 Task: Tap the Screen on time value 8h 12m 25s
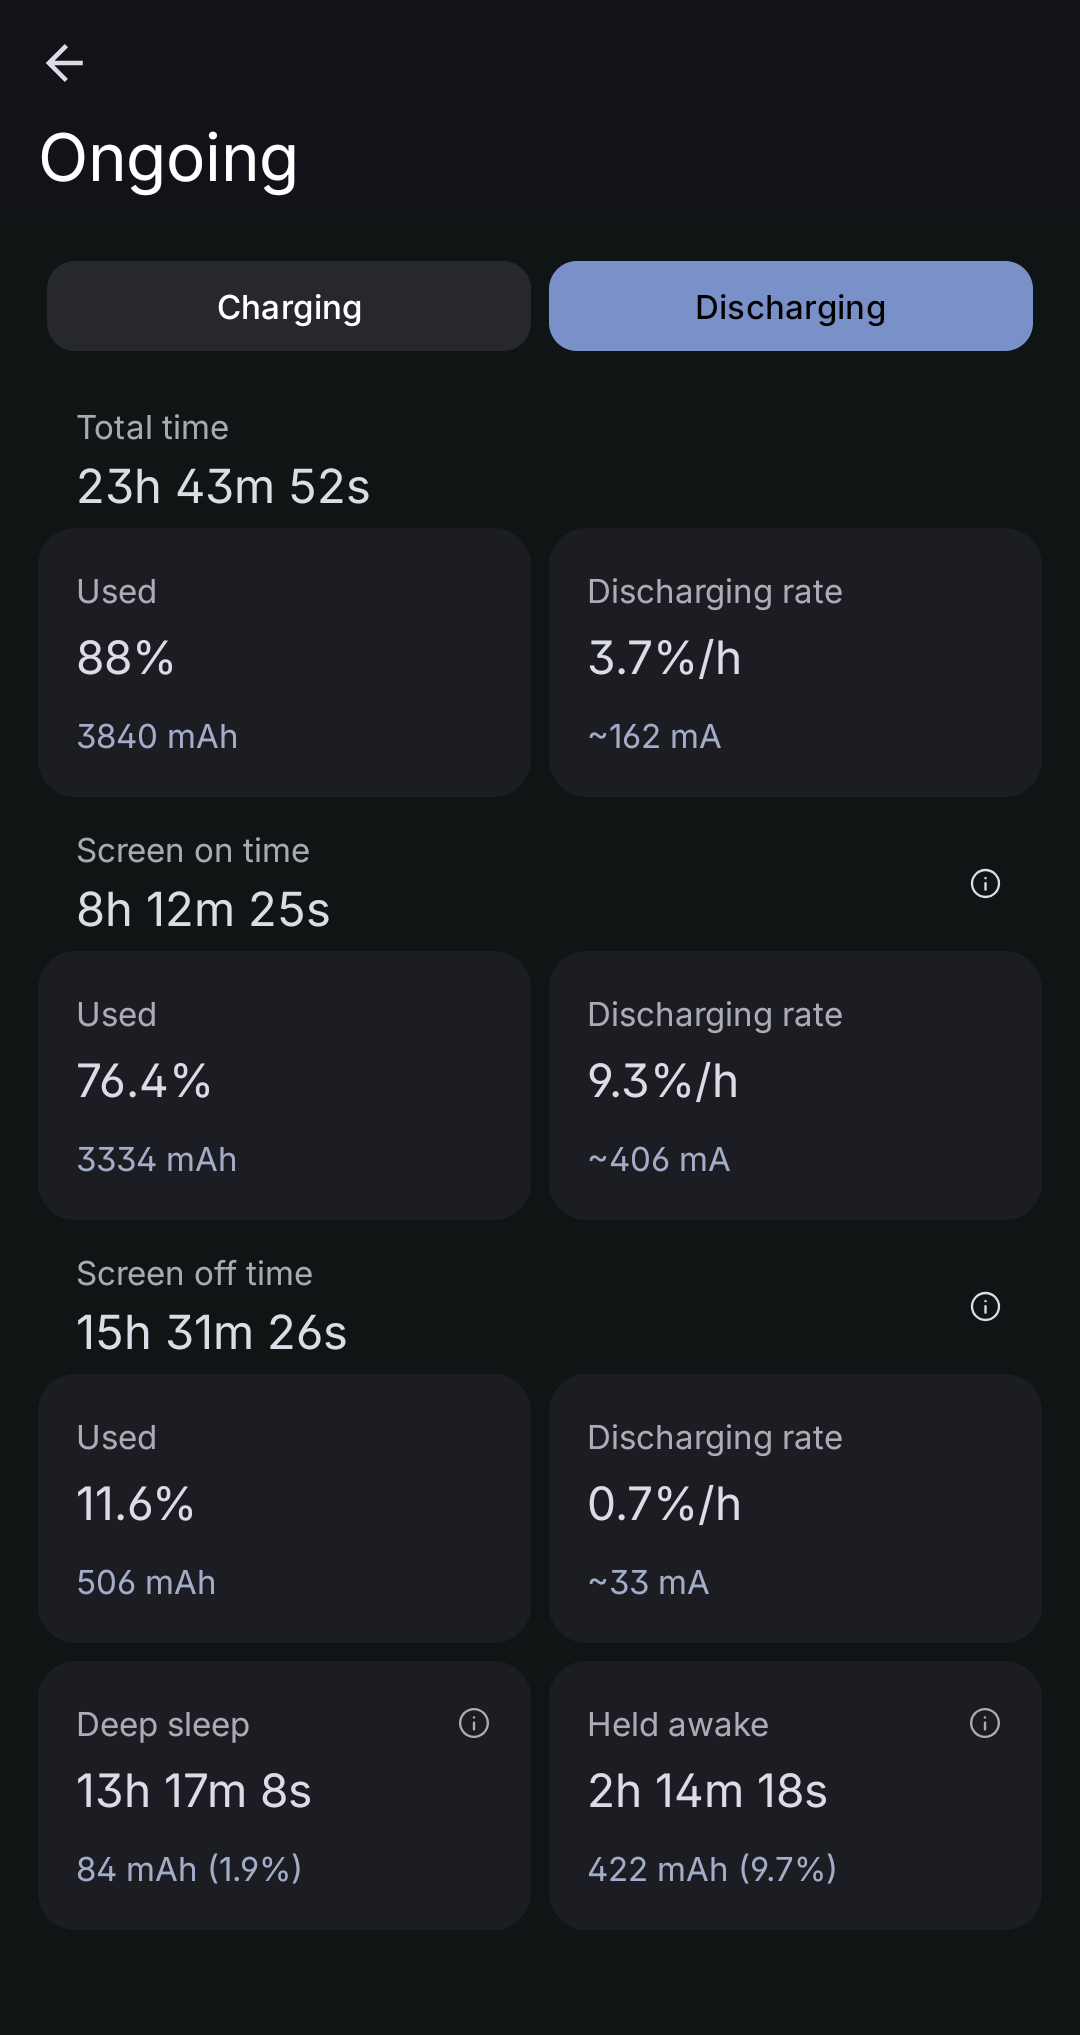203,910
